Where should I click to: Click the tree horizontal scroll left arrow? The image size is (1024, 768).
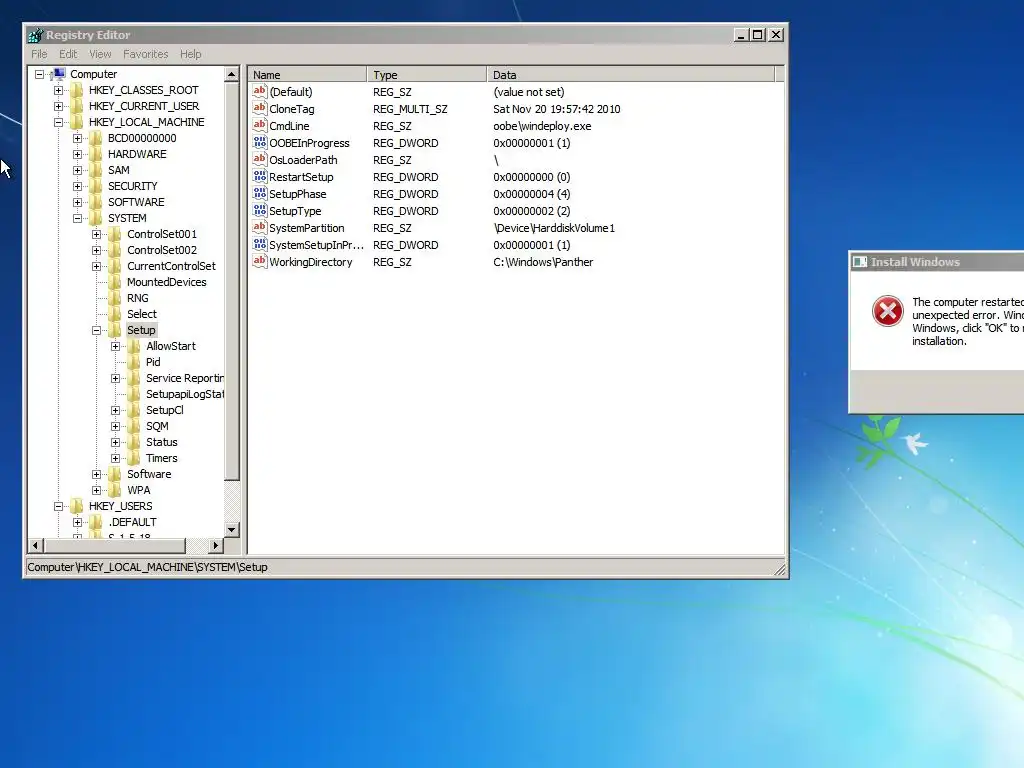coord(35,545)
